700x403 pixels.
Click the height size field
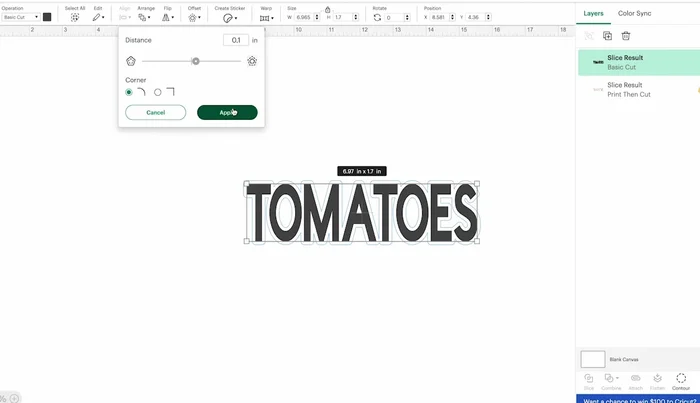coord(343,17)
